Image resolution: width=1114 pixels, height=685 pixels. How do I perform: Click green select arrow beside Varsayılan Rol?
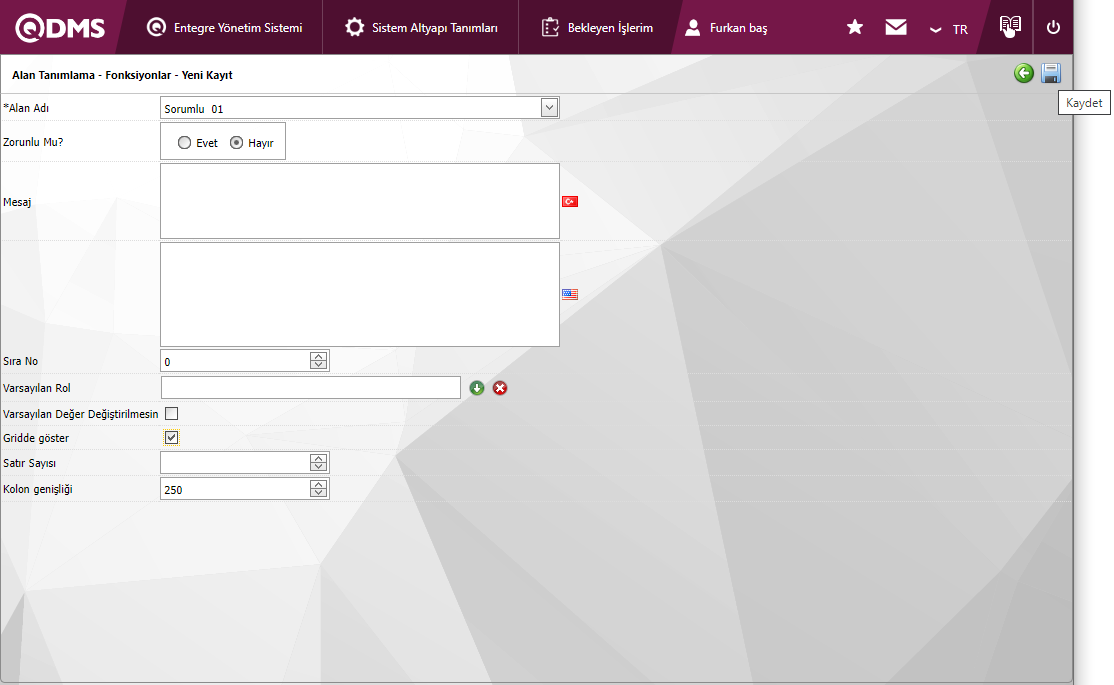point(477,388)
